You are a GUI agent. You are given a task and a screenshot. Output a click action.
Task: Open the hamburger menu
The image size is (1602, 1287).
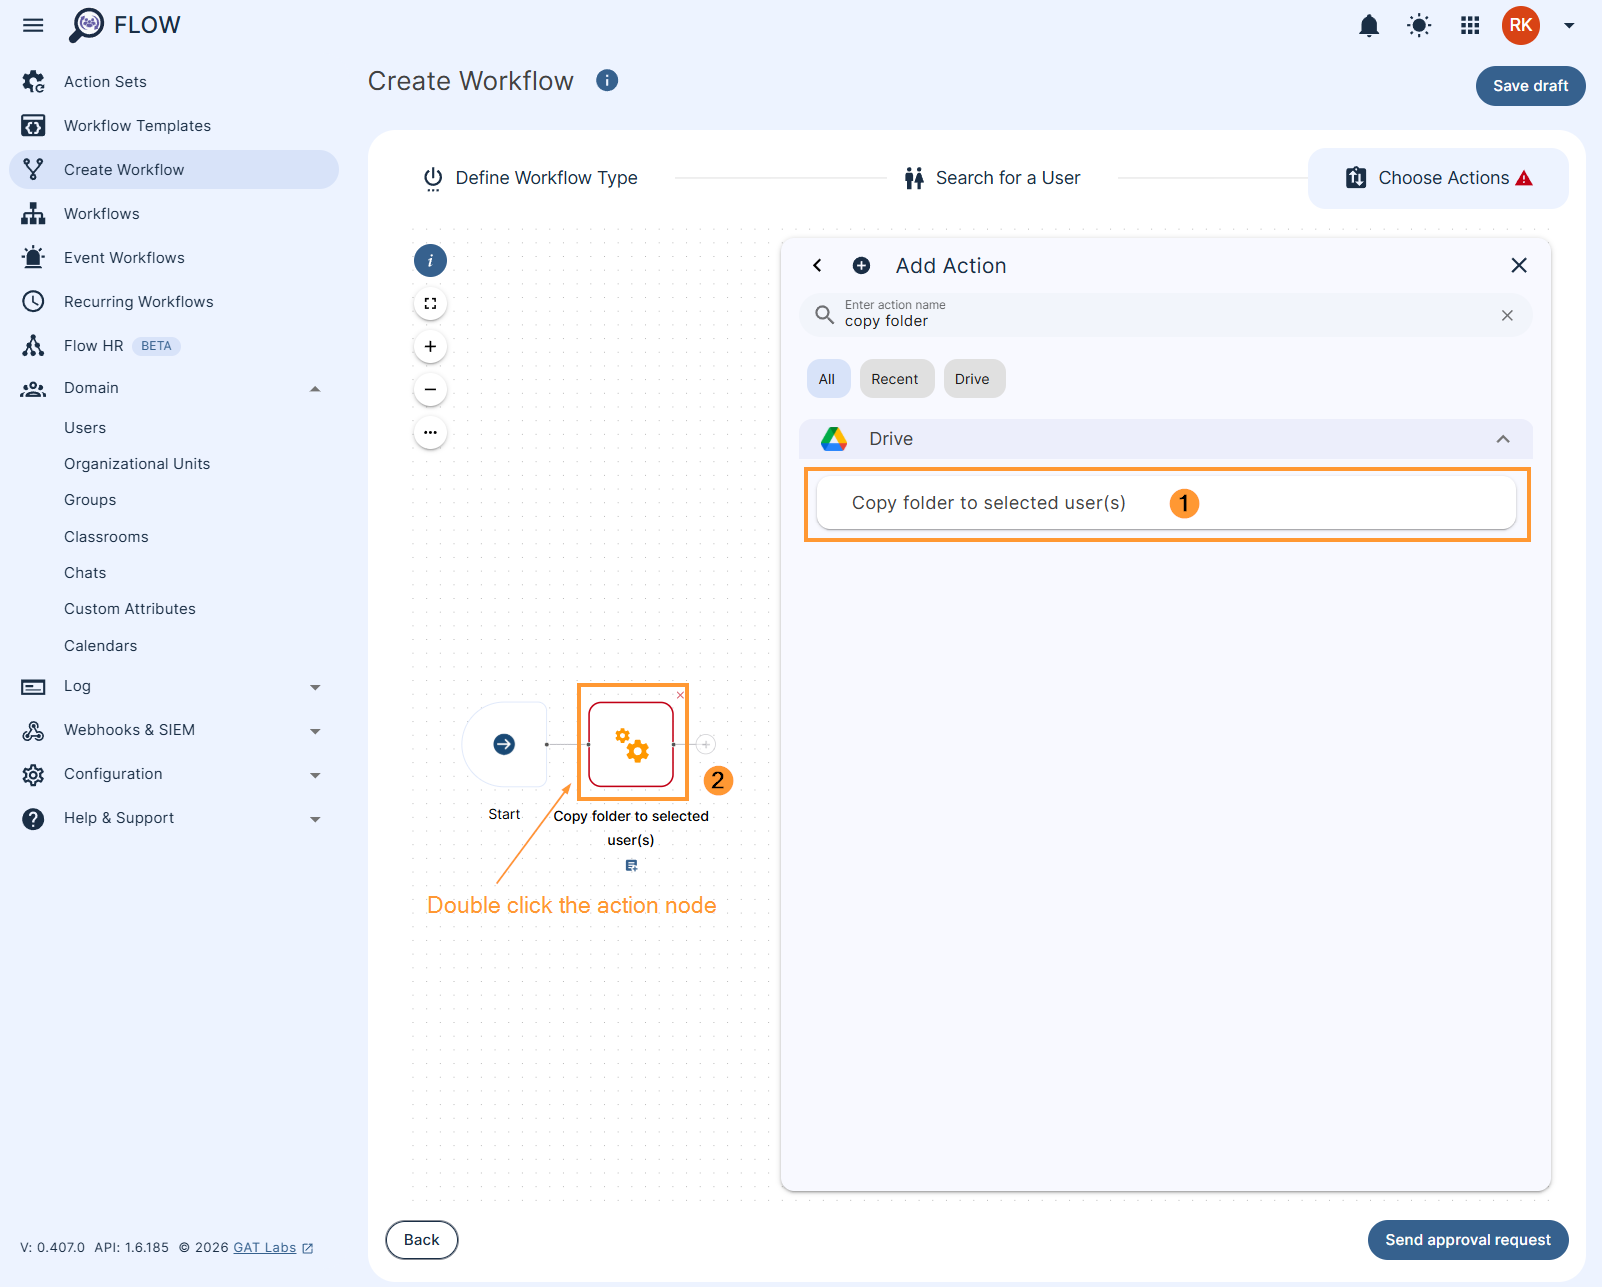(x=33, y=25)
